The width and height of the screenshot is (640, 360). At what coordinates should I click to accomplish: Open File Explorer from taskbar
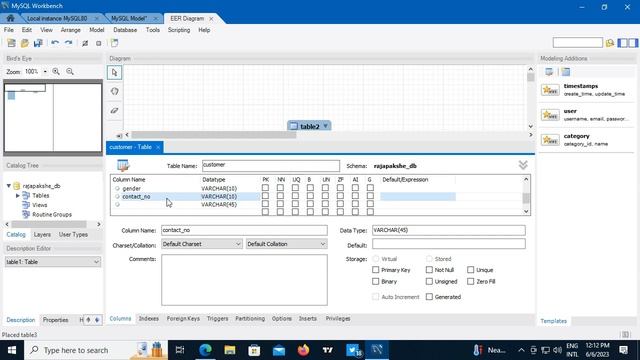click(230, 350)
